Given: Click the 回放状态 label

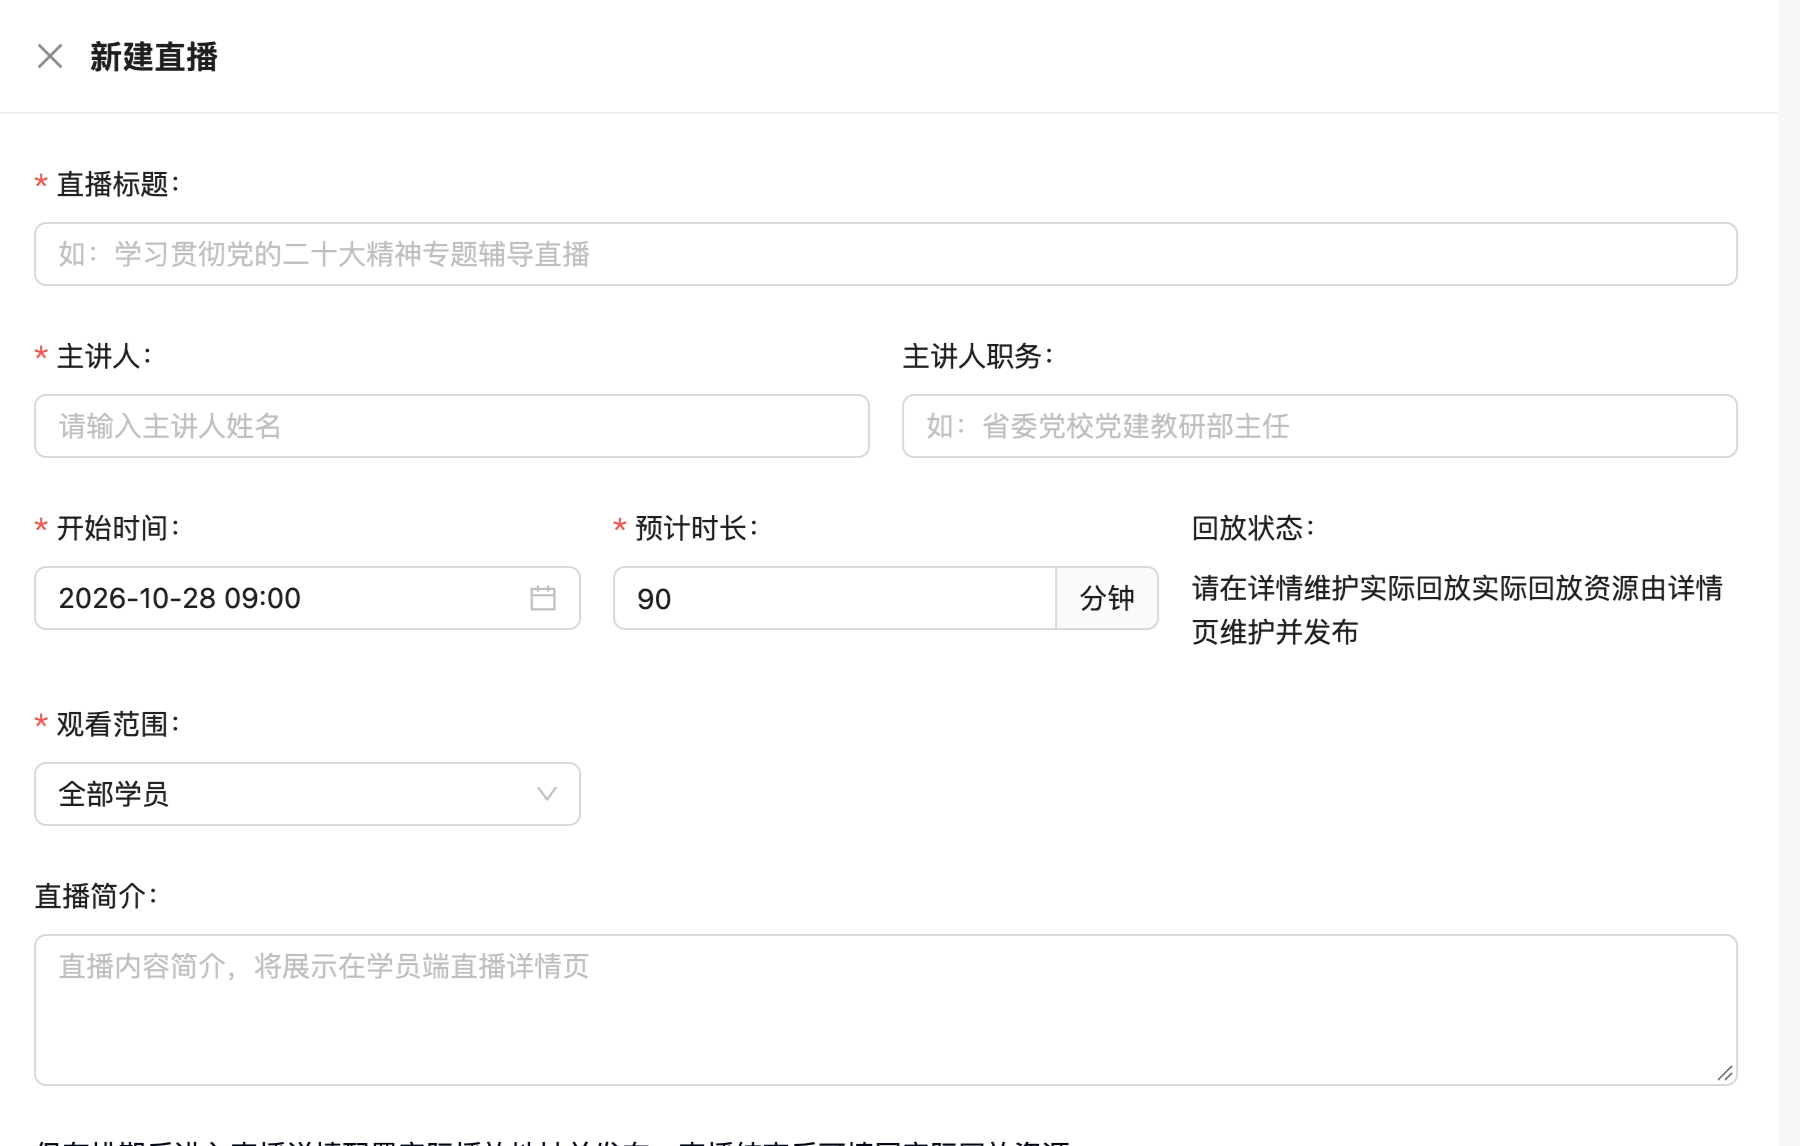Looking at the screenshot, I should [x=1253, y=528].
